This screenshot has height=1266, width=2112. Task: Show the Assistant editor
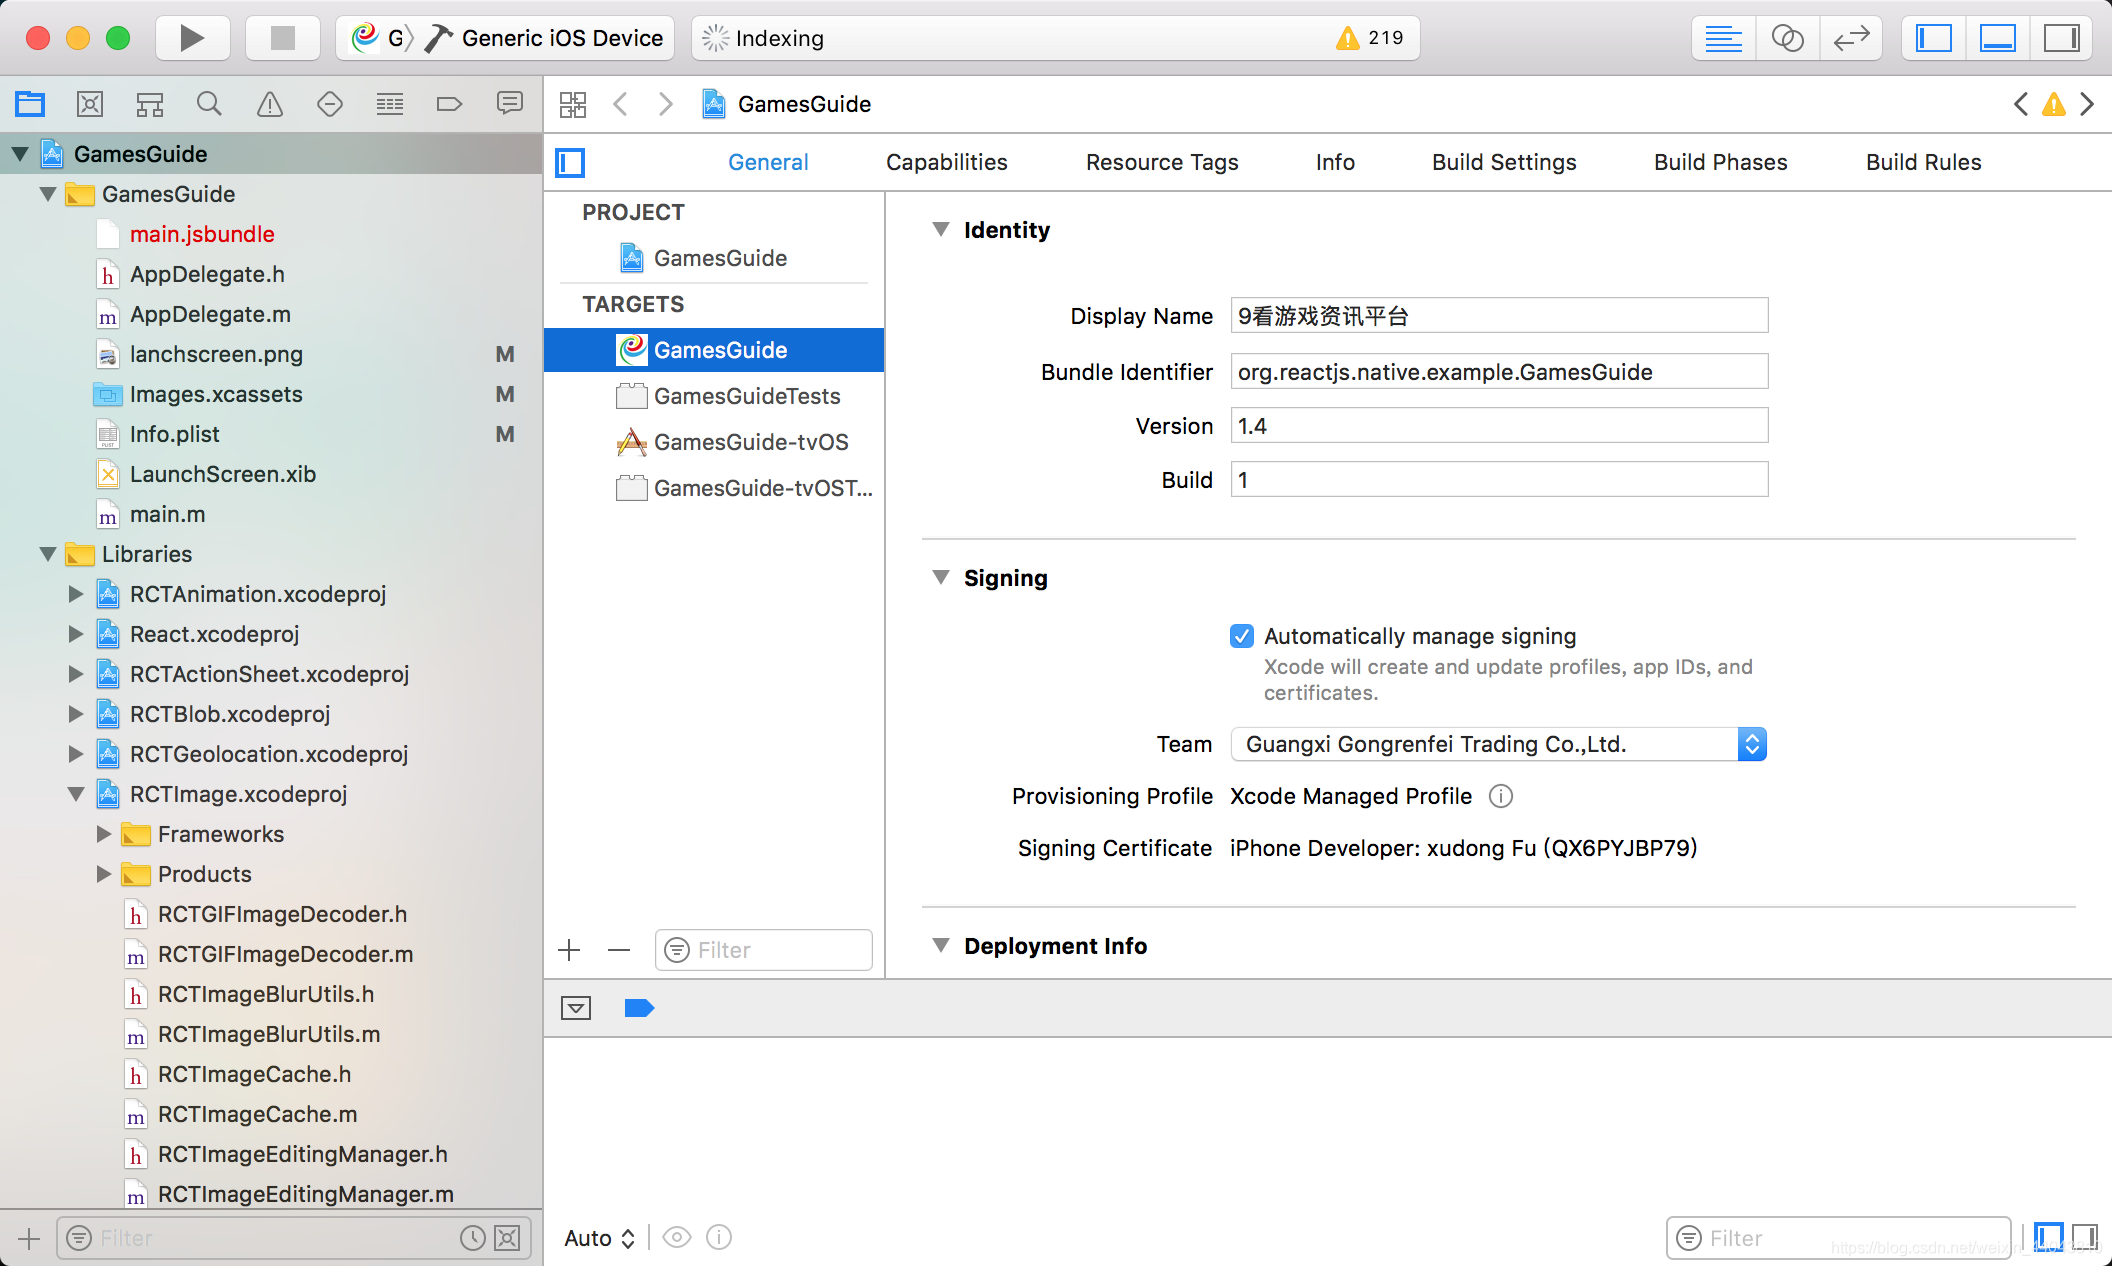(1787, 38)
